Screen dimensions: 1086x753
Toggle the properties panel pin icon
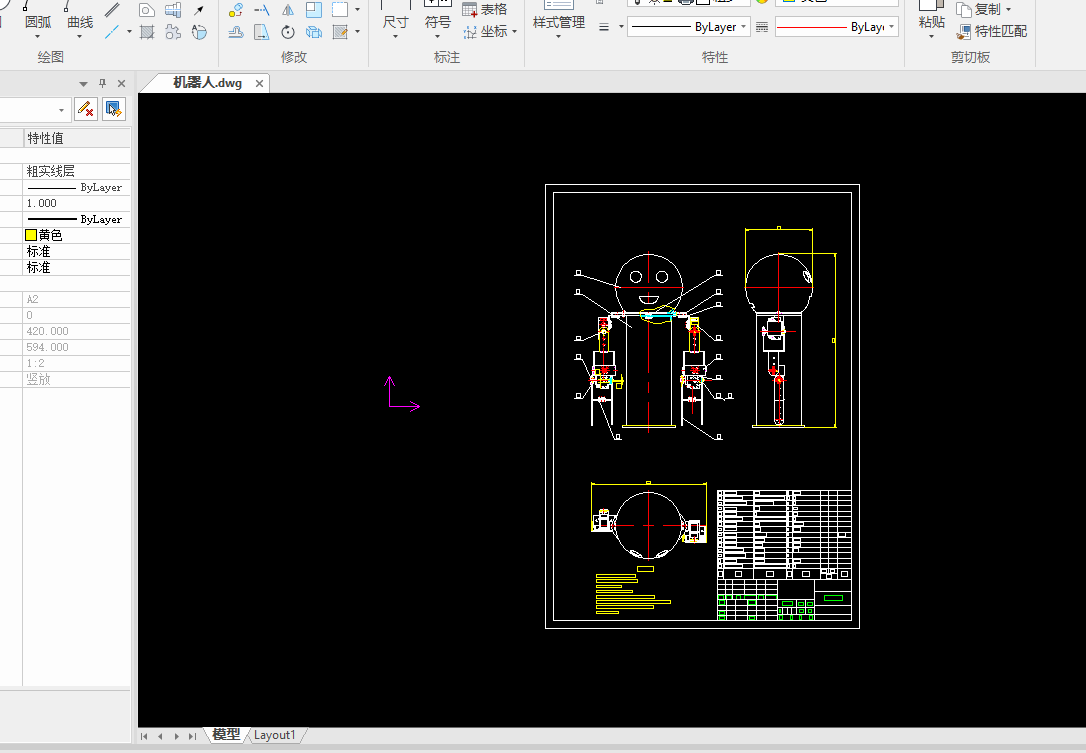click(103, 83)
